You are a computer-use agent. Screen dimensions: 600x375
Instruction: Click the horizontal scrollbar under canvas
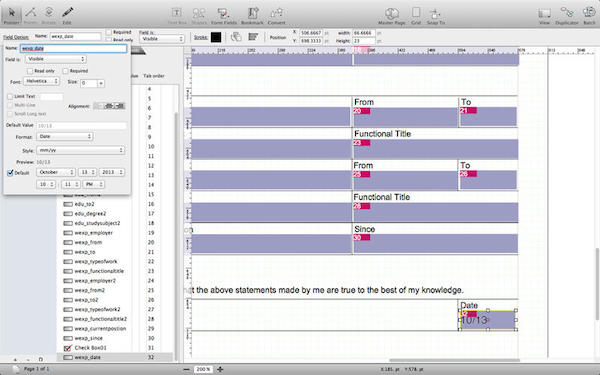(x=454, y=360)
